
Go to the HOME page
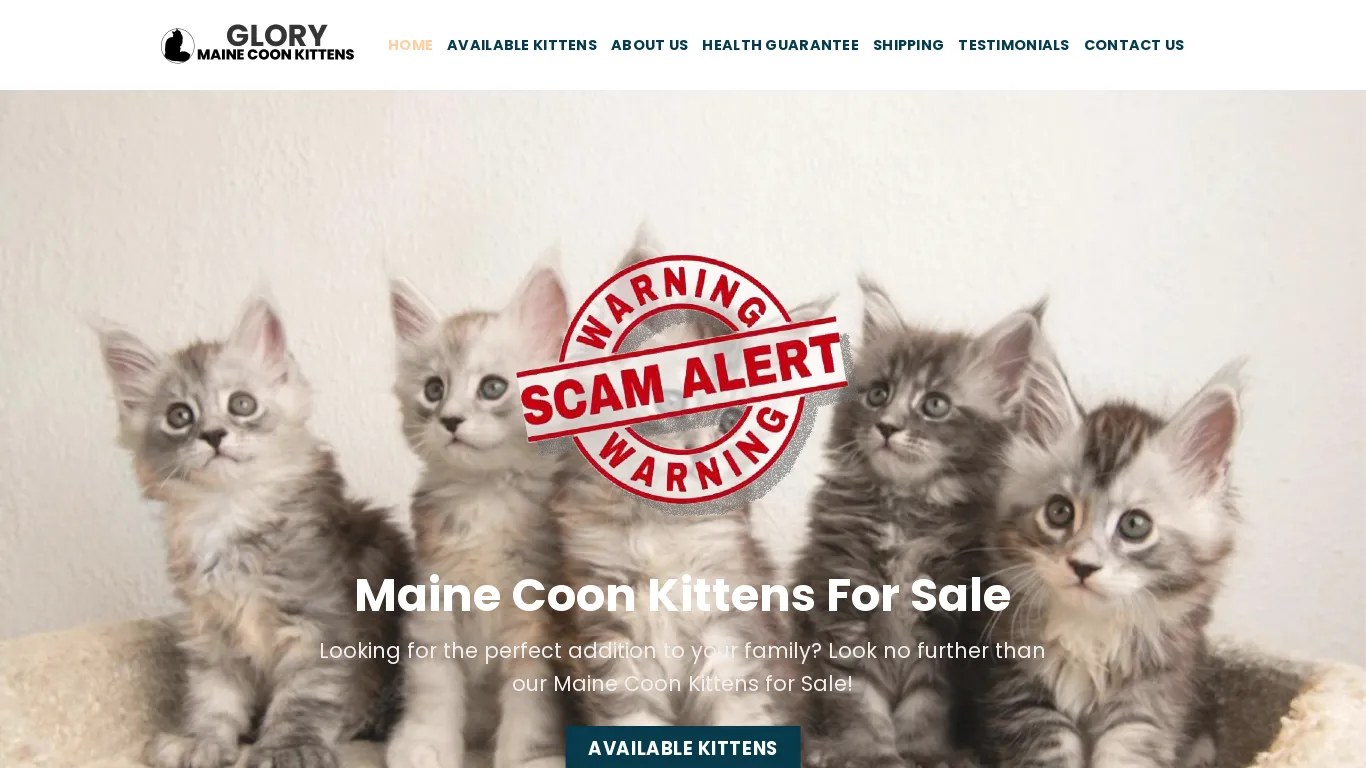point(410,45)
